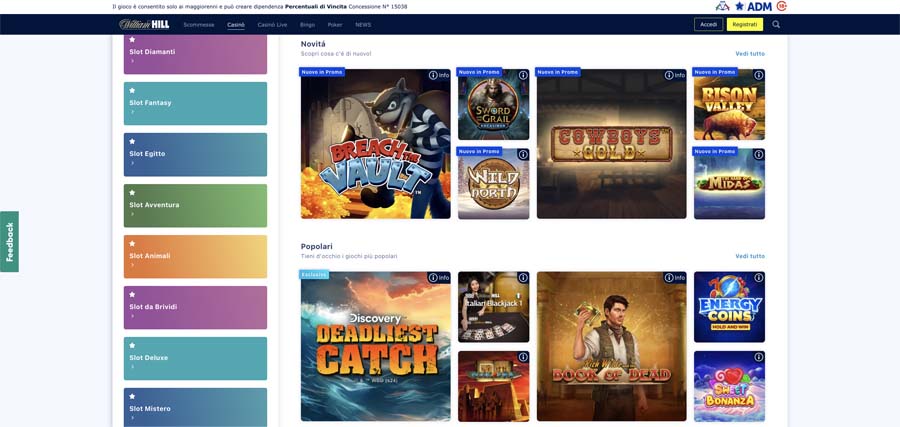This screenshot has width=900, height=427.
Task: Expand the Slot Avventura category arrow
Action: click(133, 214)
